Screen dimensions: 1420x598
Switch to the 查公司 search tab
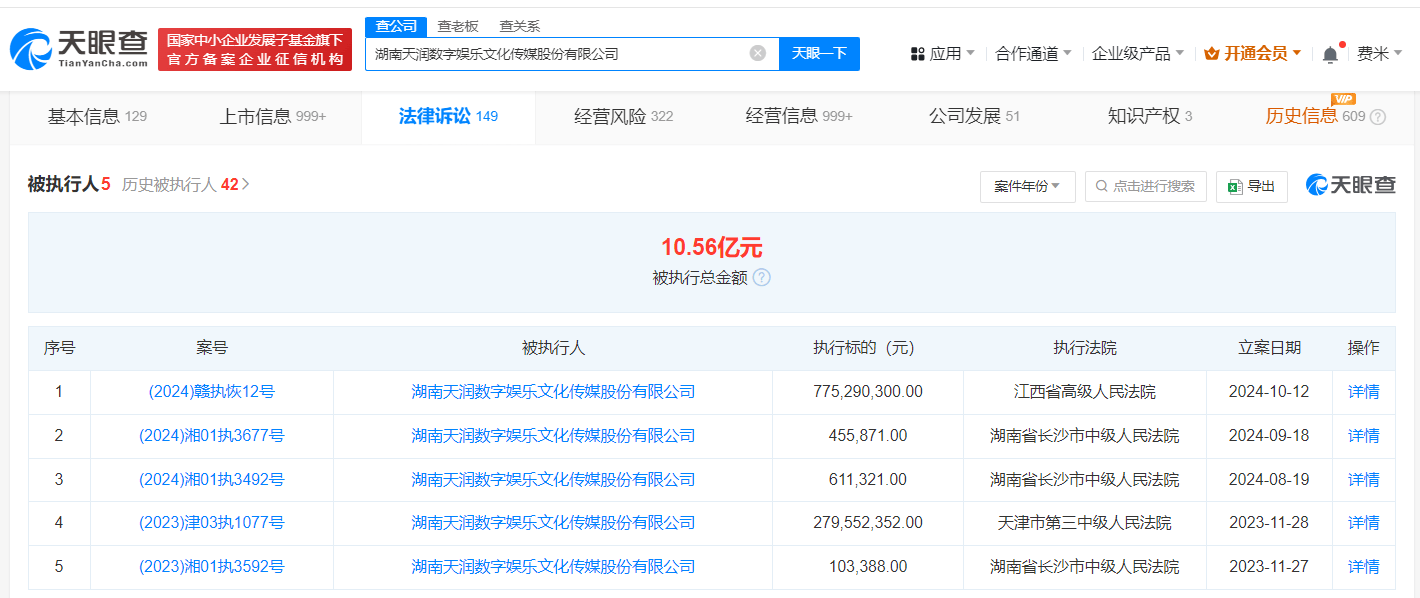396,26
